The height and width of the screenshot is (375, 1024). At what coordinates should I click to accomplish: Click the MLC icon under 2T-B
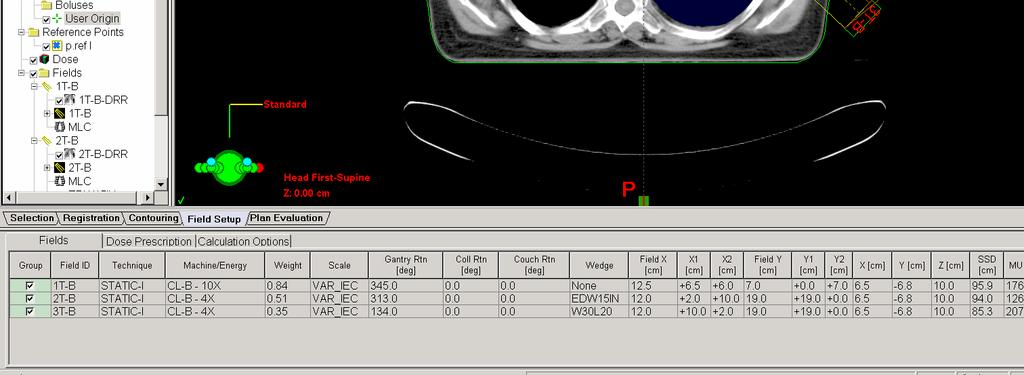[x=59, y=181]
